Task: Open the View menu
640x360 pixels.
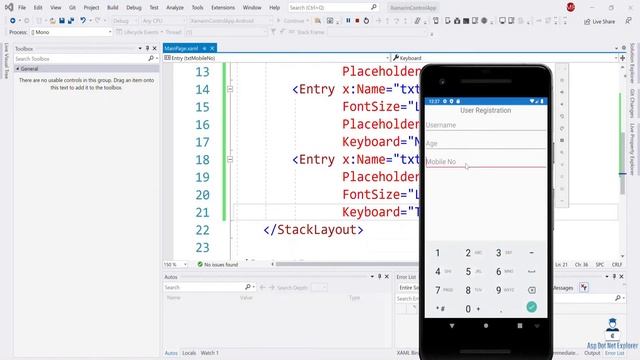Action: click(x=56, y=7)
